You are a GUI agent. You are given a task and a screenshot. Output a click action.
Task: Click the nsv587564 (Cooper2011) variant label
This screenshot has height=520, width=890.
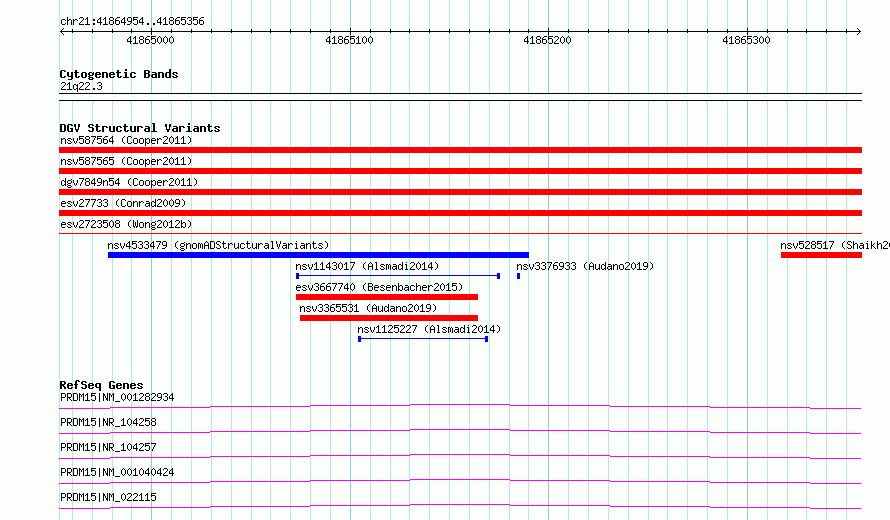coord(126,140)
